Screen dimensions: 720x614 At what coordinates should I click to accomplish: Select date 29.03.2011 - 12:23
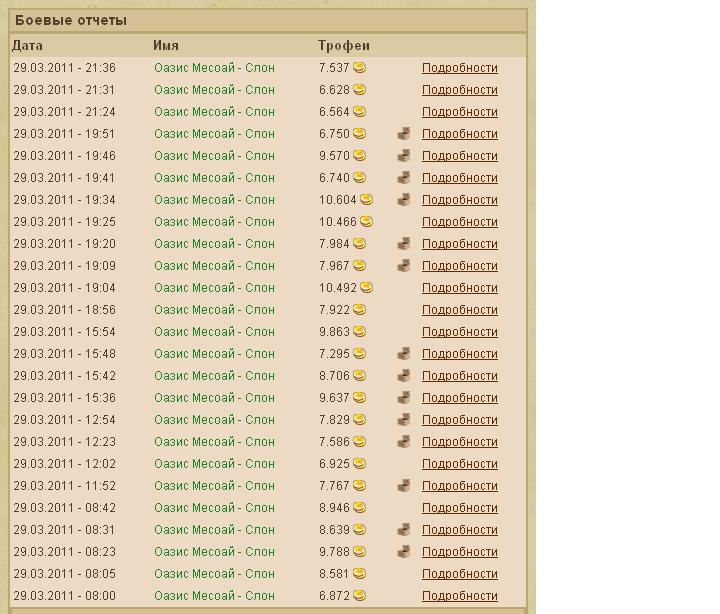click(x=64, y=442)
